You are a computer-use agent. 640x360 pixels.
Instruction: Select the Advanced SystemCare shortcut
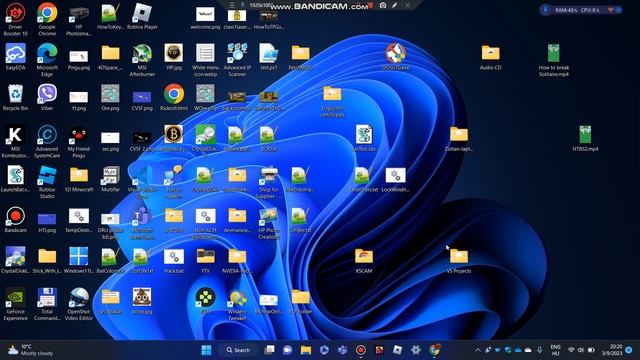click(47, 141)
